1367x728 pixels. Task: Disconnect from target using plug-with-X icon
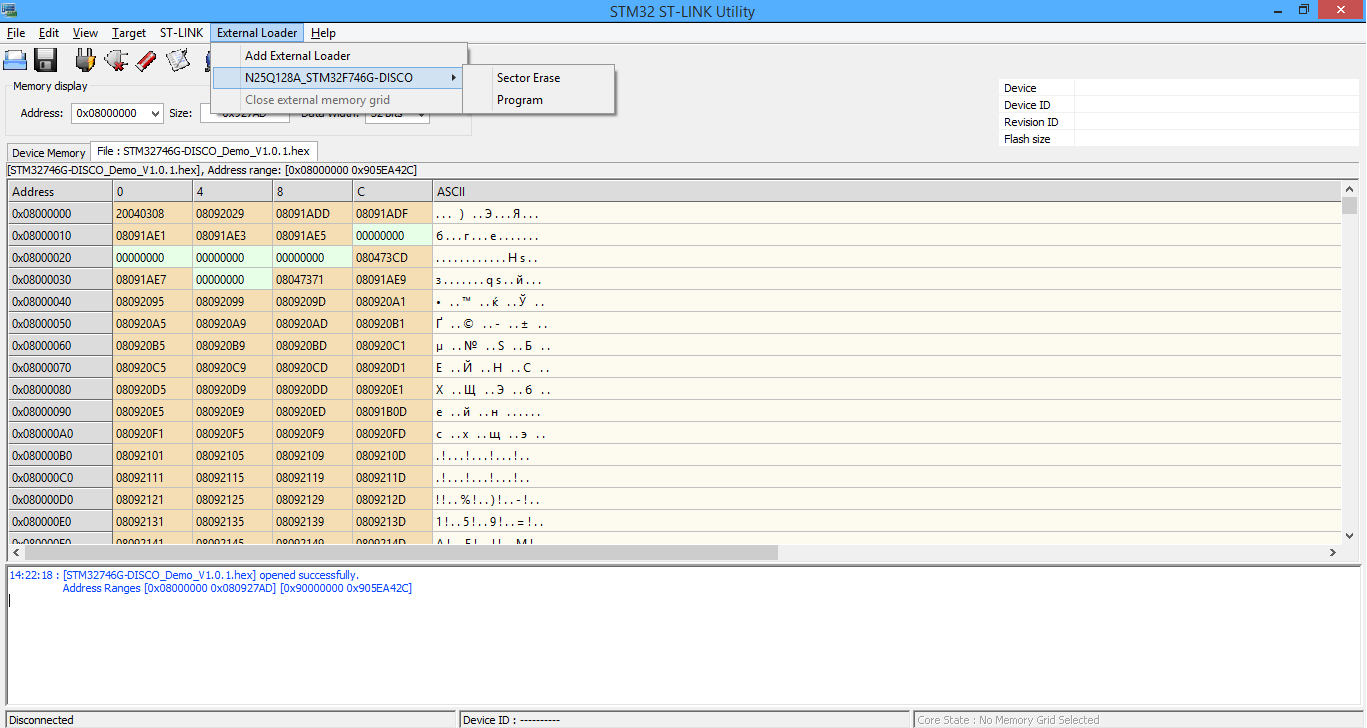(116, 59)
